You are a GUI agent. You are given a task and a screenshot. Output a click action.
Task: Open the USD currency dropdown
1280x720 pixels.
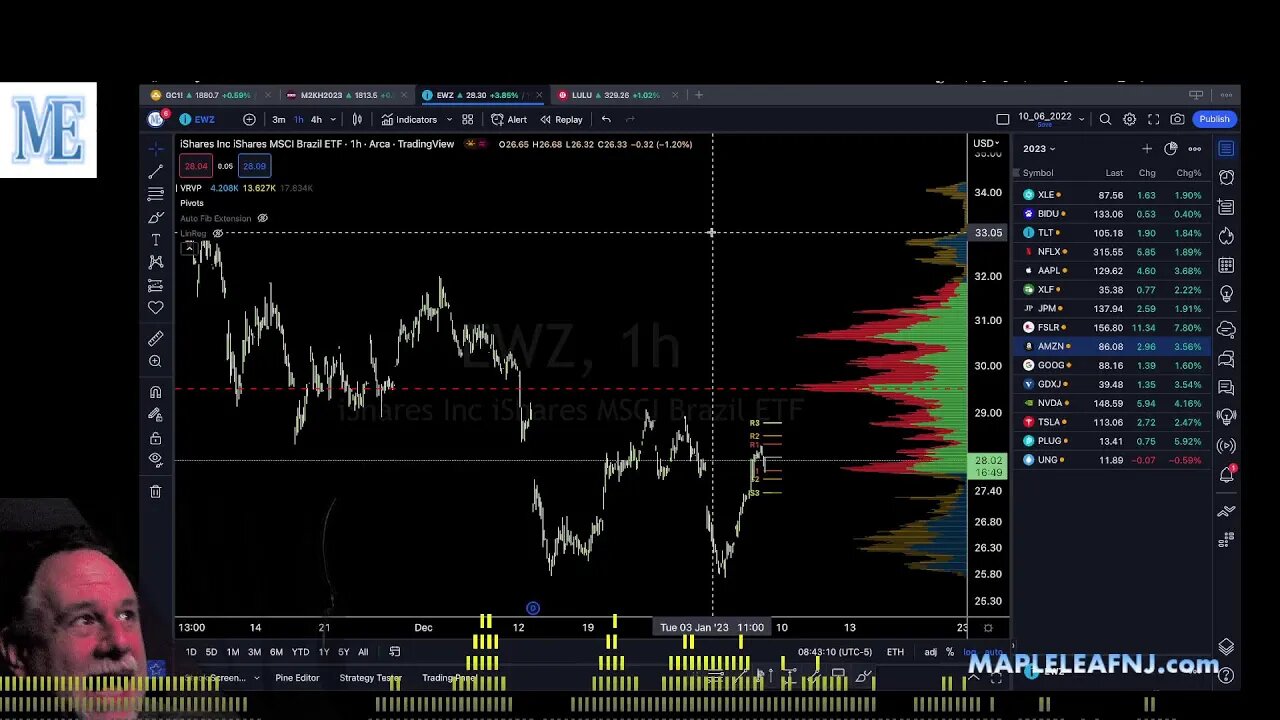point(986,143)
